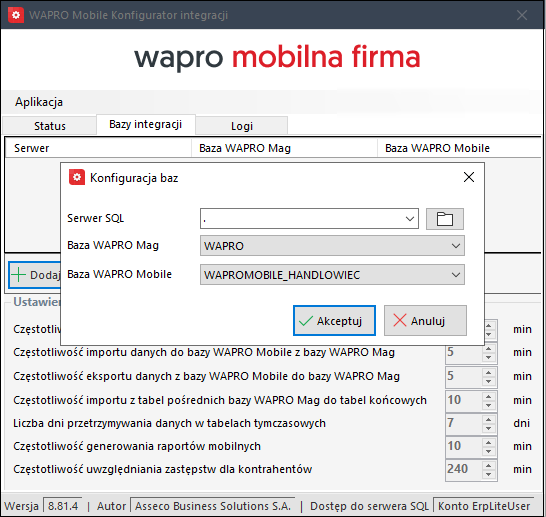
Task: Decrease mobile reports generation frequency
Action: coord(489,452)
